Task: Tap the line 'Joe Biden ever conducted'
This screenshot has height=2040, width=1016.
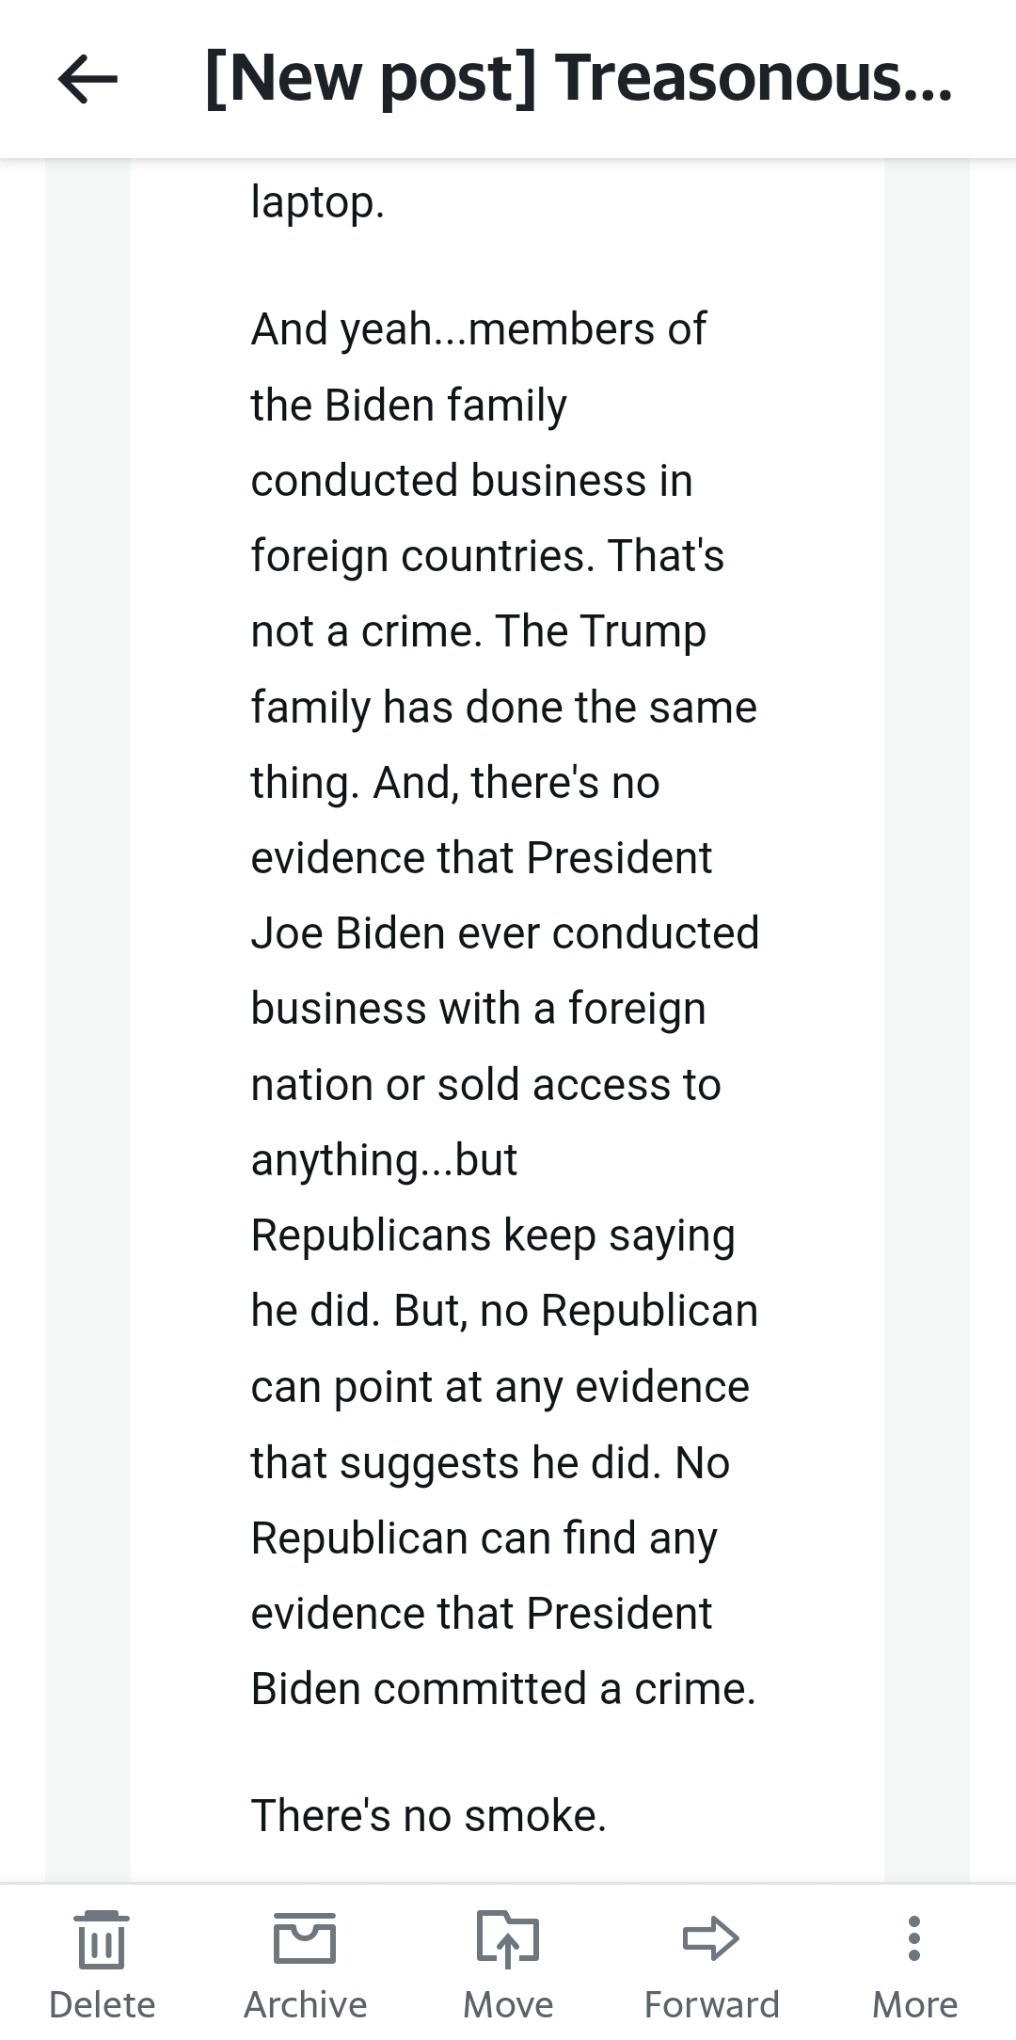Action: point(505,933)
